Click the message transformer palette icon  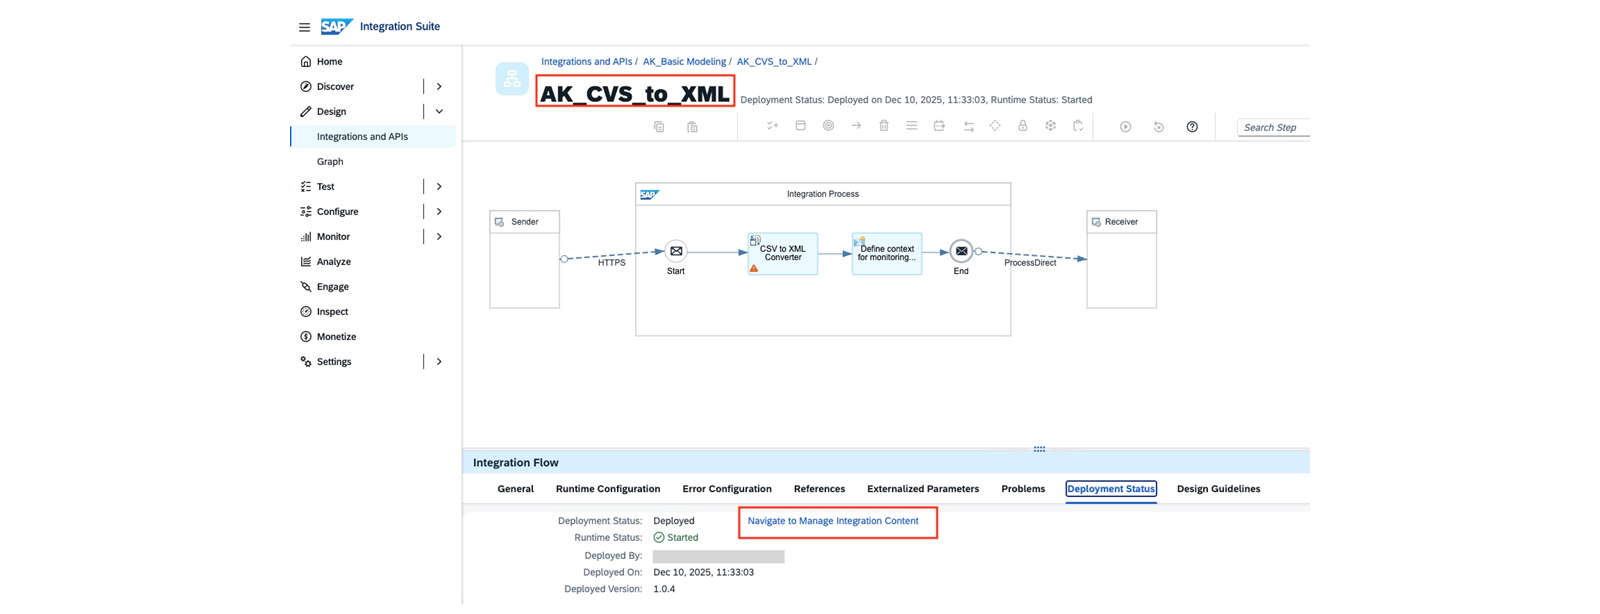(939, 126)
